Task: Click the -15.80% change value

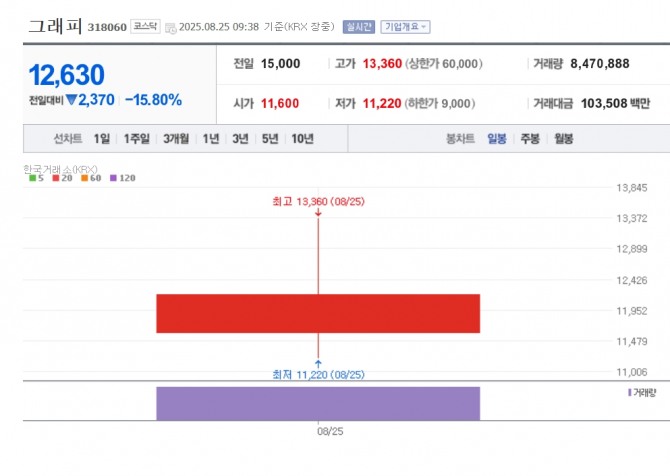Action: (153, 100)
